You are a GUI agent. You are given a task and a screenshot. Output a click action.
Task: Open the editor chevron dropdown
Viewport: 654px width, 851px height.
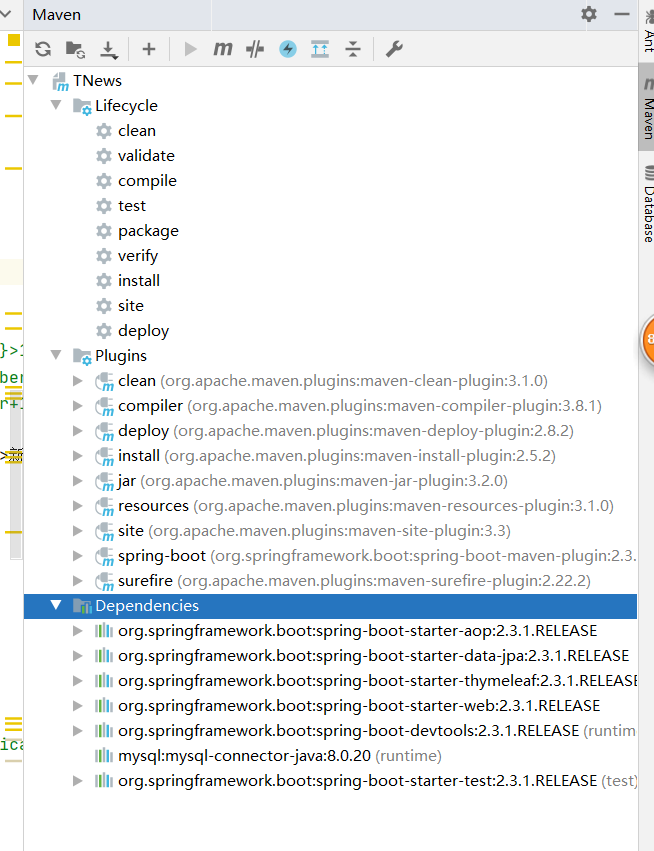(6, 12)
